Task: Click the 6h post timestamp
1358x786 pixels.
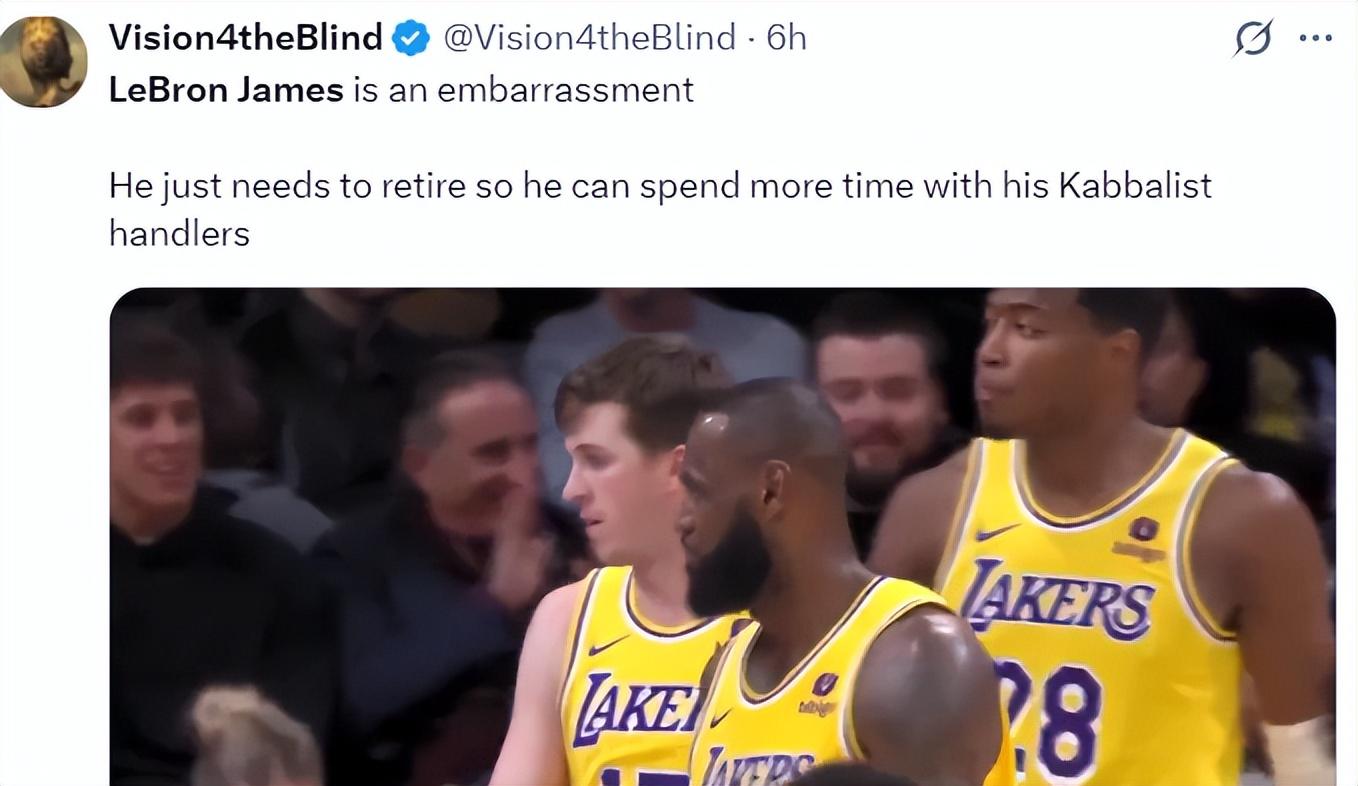Action: click(786, 38)
